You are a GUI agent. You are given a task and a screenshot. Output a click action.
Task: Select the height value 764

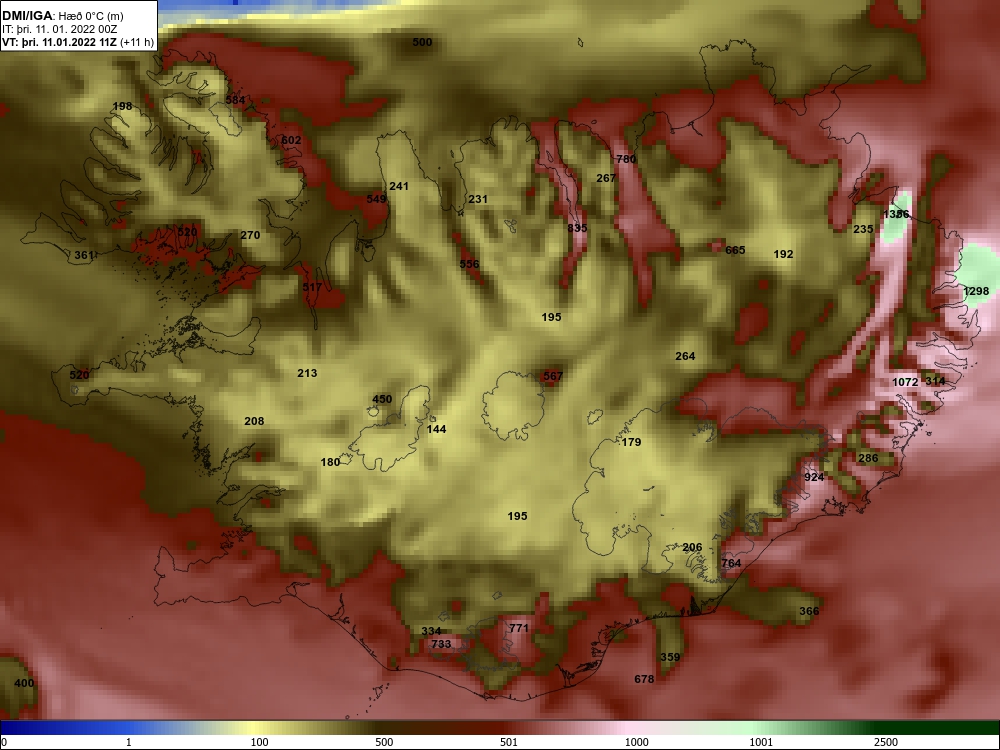tap(731, 563)
